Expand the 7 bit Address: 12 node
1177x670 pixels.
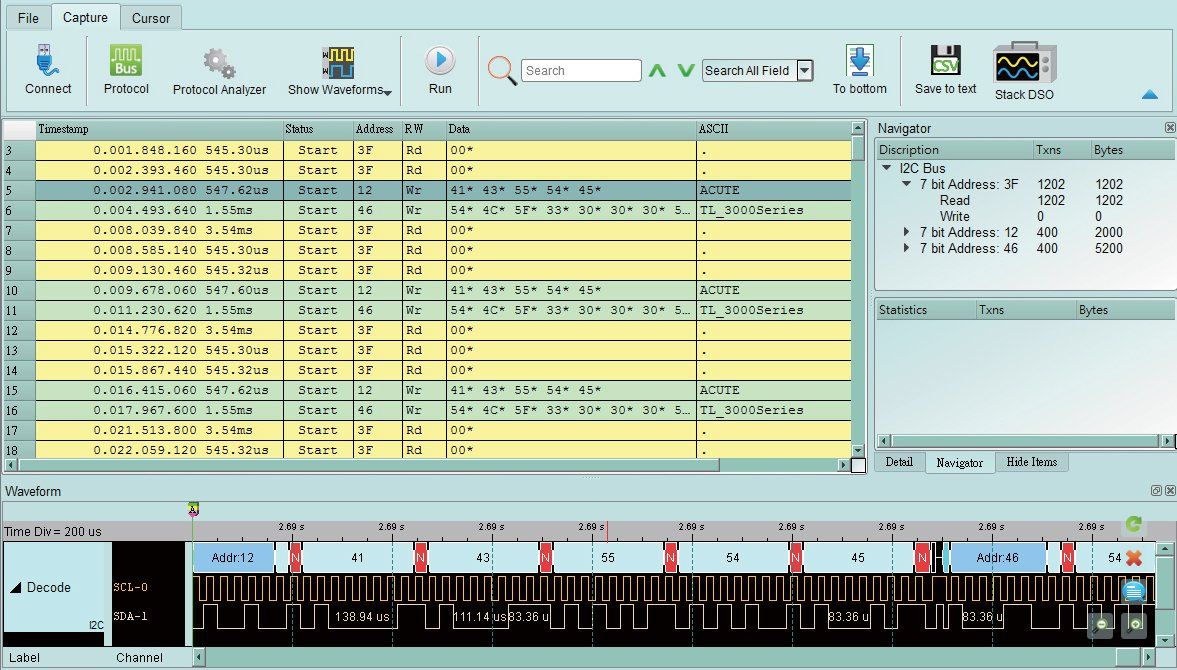pos(906,232)
